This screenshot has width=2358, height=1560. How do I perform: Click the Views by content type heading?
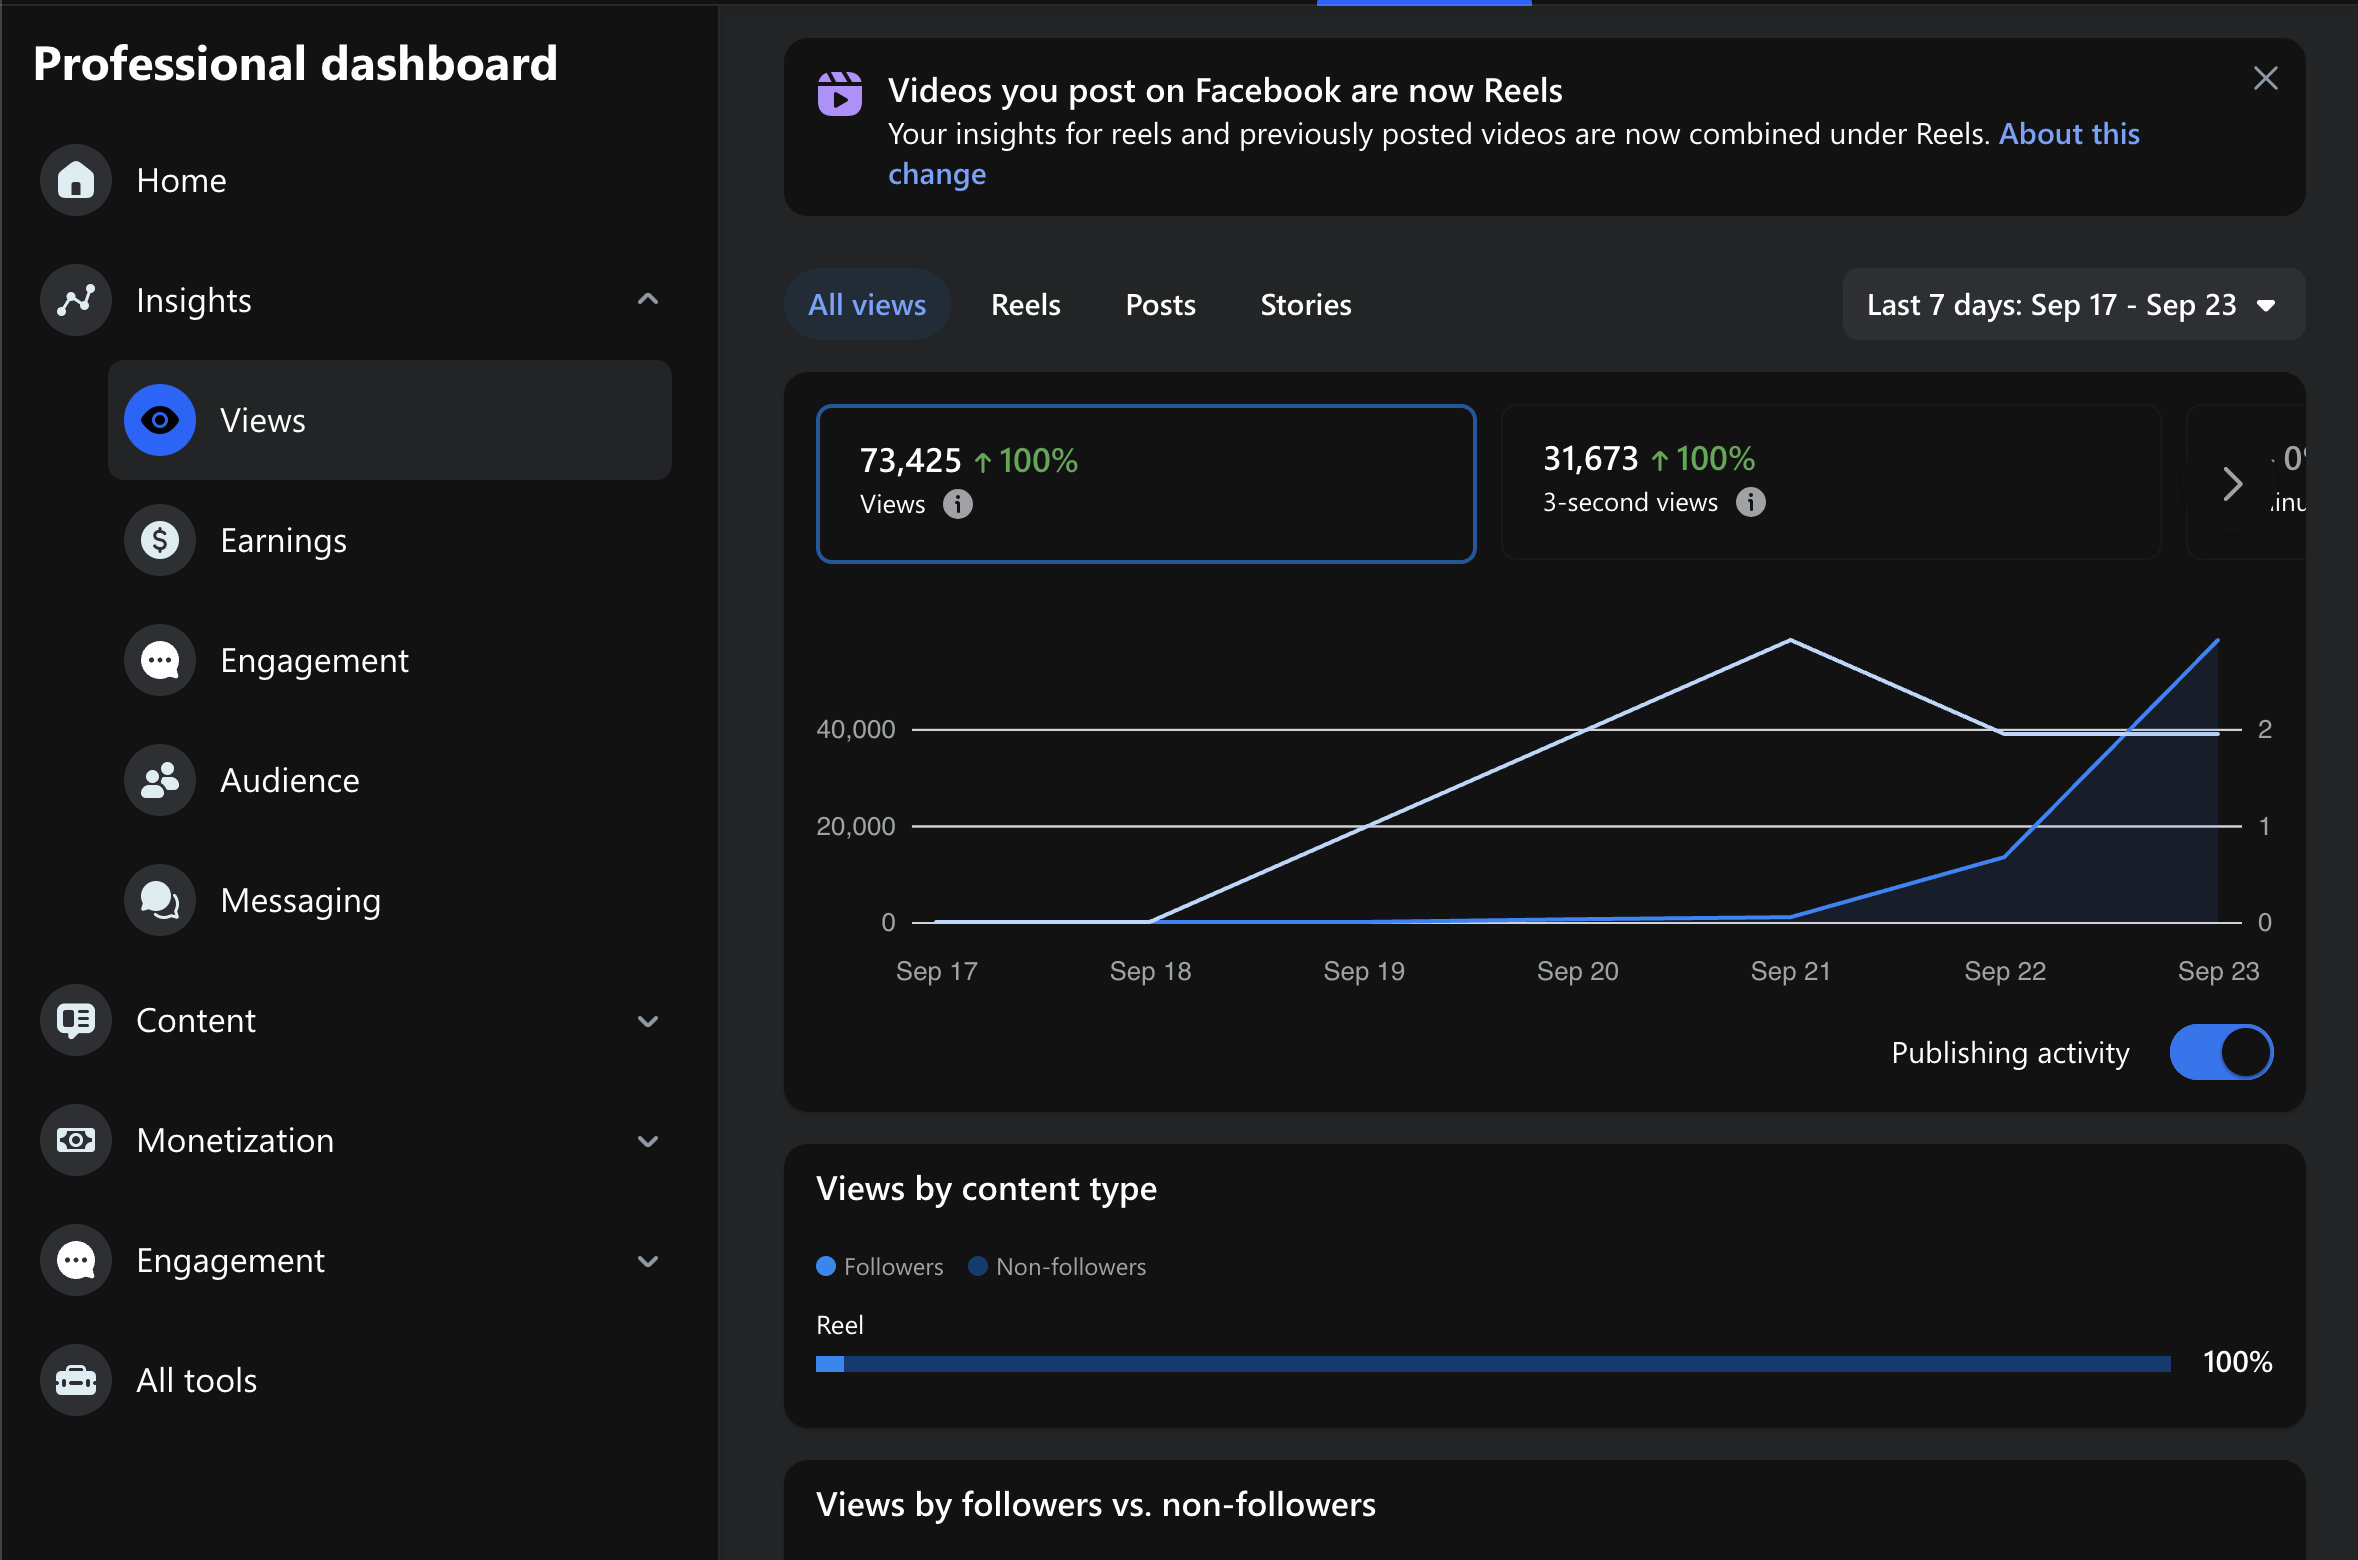(x=986, y=1188)
